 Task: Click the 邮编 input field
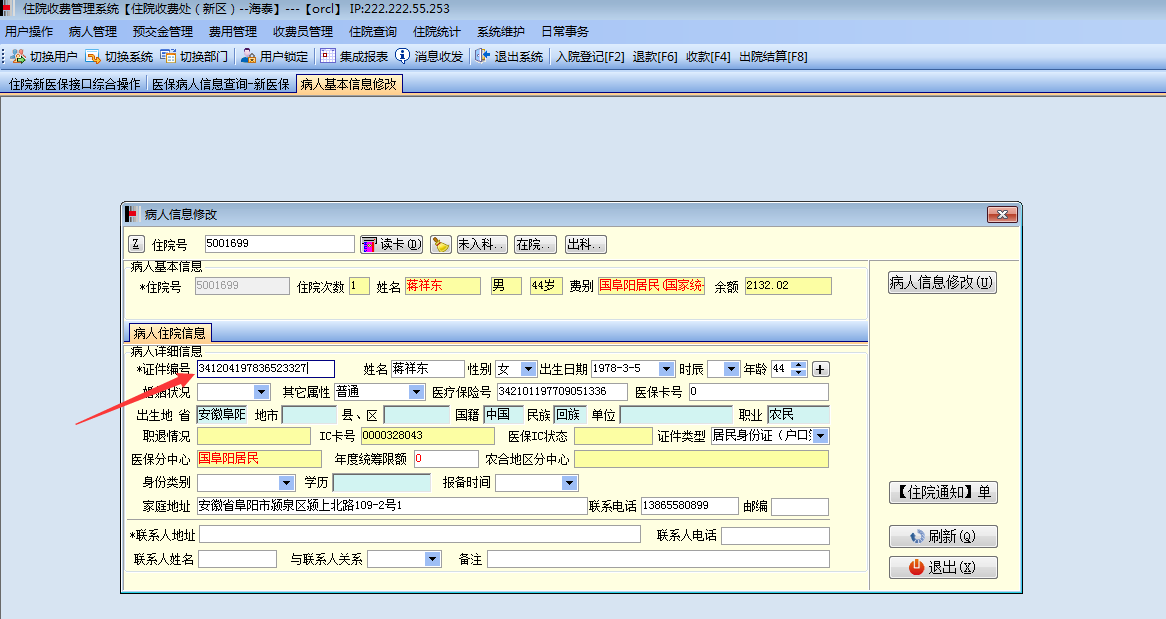tap(799, 507)
